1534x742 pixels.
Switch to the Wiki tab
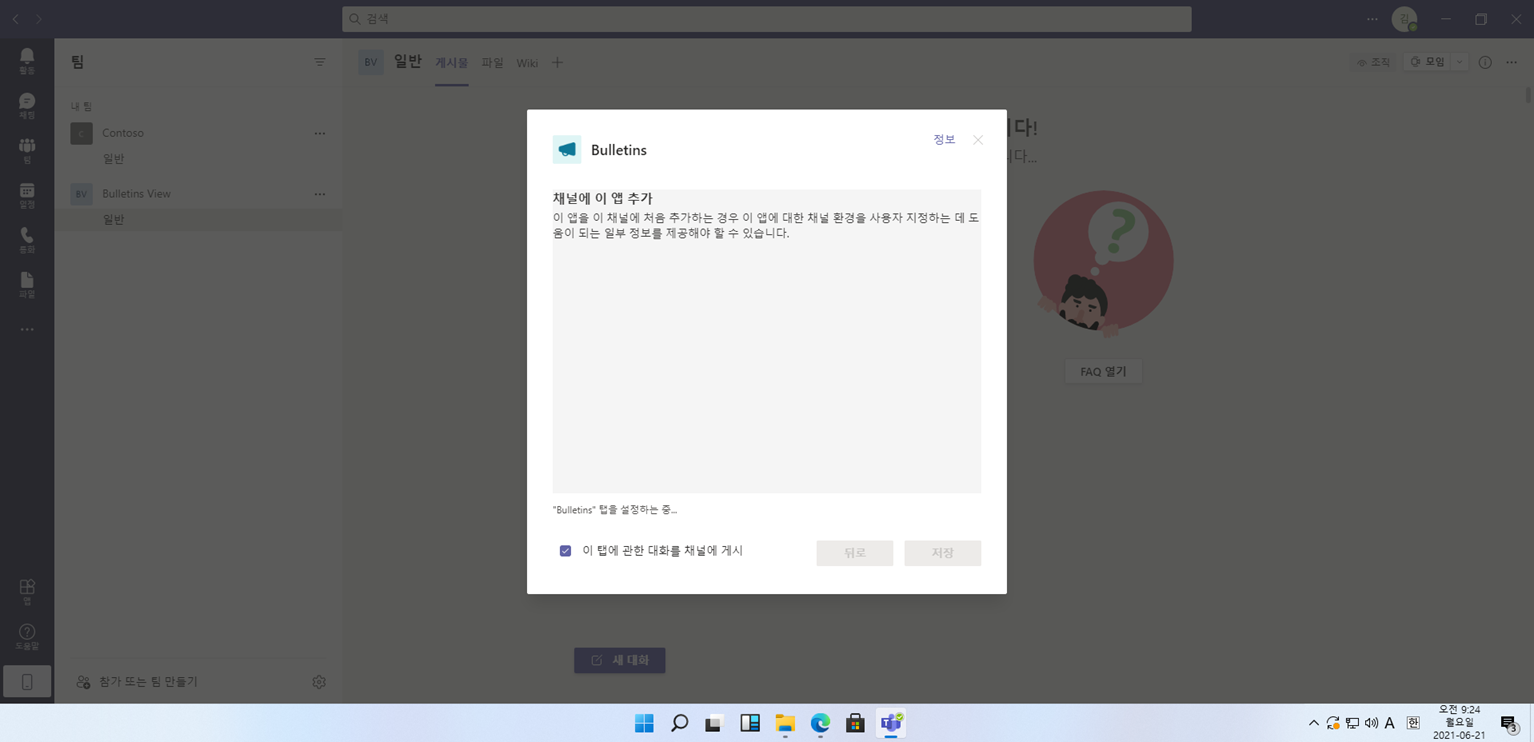(x=527, y=63)
